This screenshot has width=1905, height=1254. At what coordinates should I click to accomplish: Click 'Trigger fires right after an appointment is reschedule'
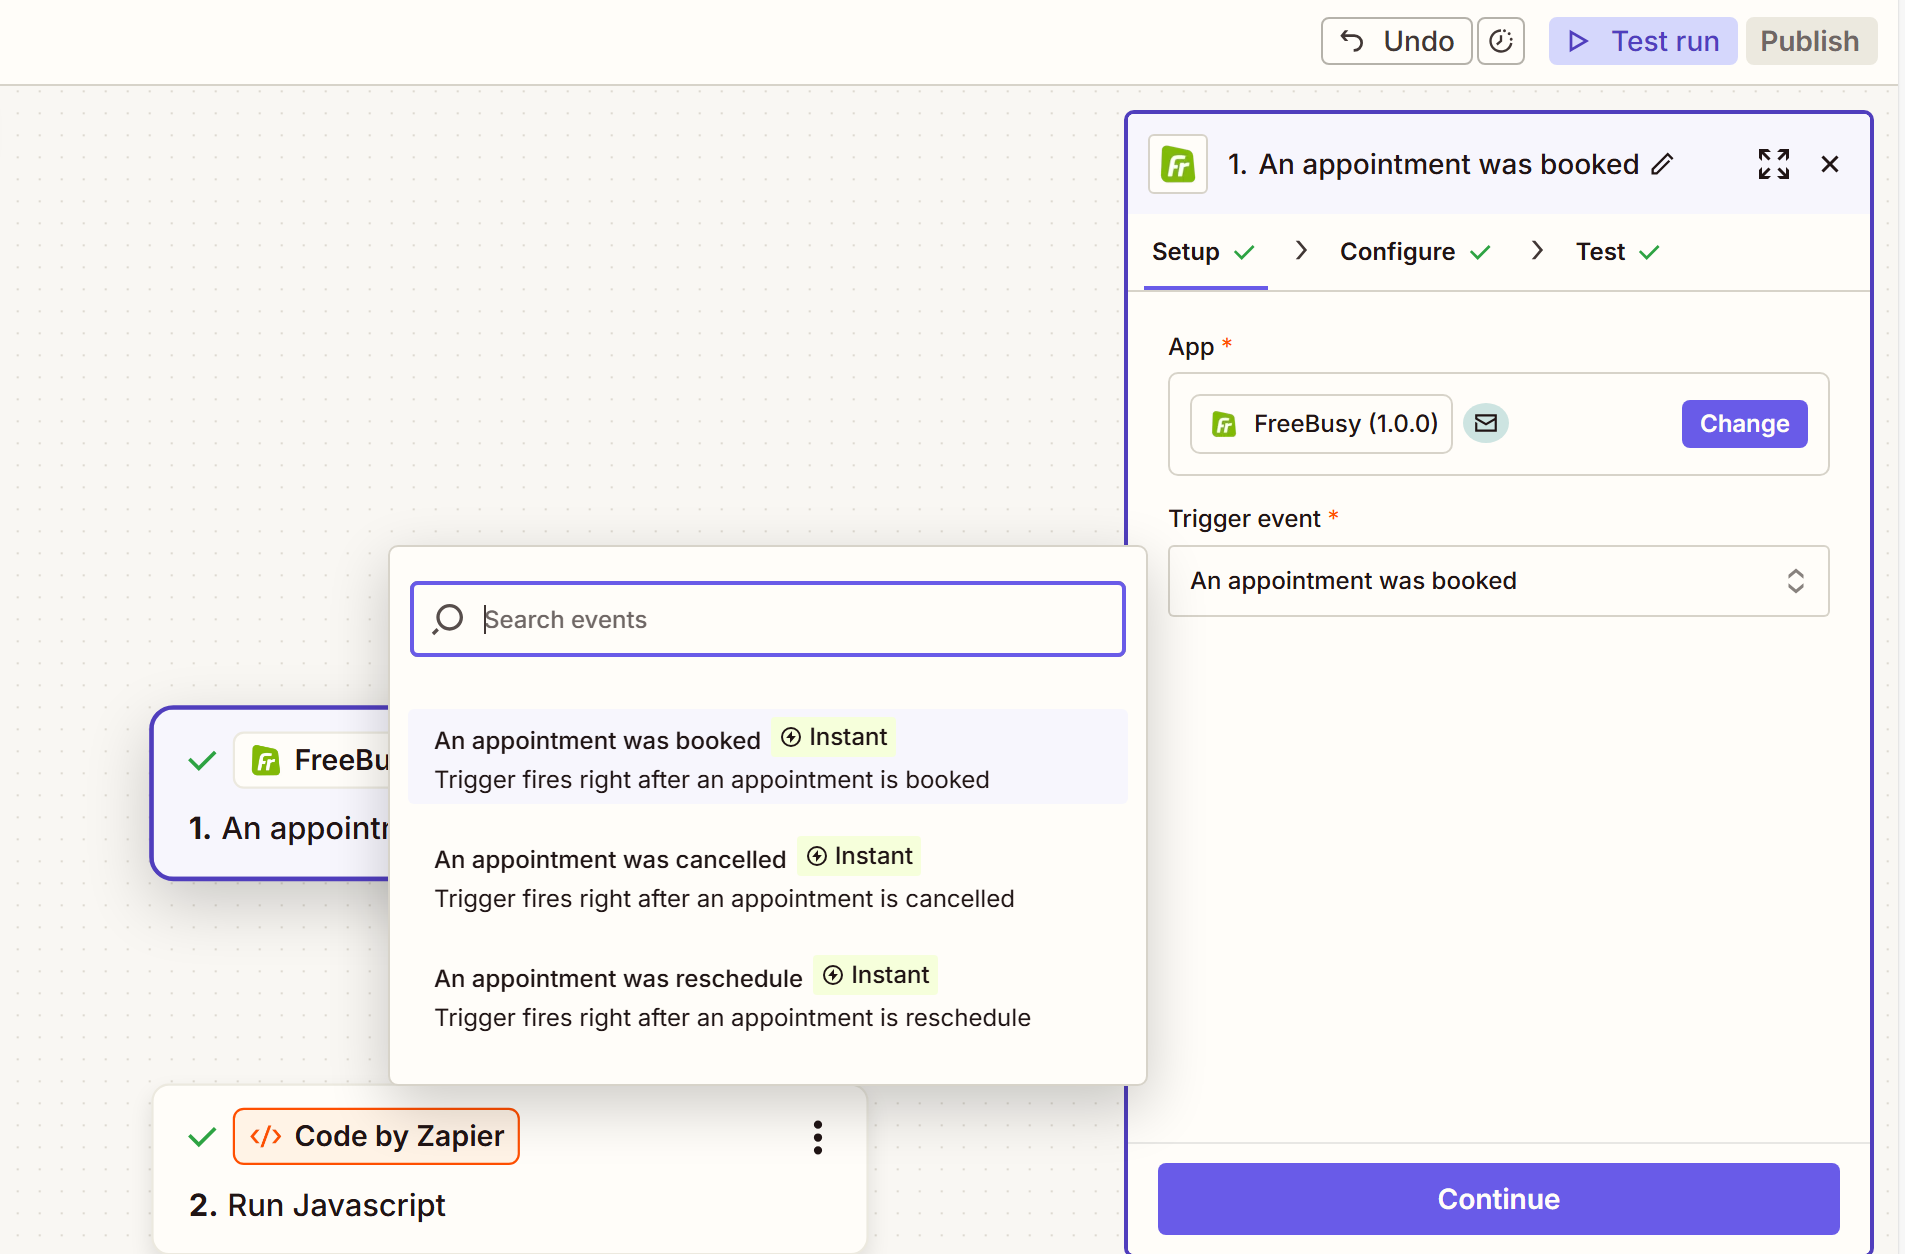pos(732,1018)
